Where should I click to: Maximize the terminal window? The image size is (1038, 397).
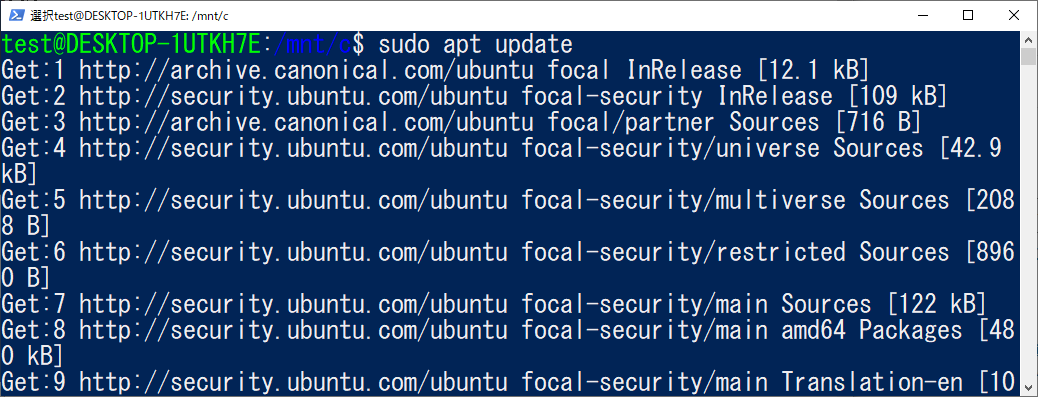967,15
